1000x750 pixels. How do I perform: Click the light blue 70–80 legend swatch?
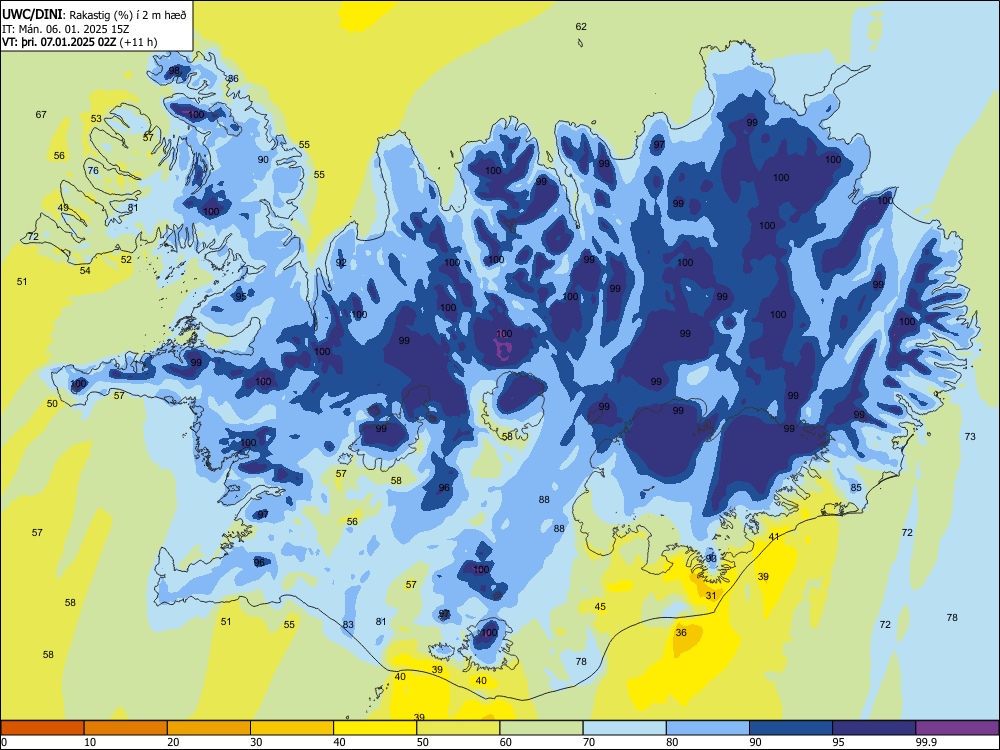pos(624,728)
